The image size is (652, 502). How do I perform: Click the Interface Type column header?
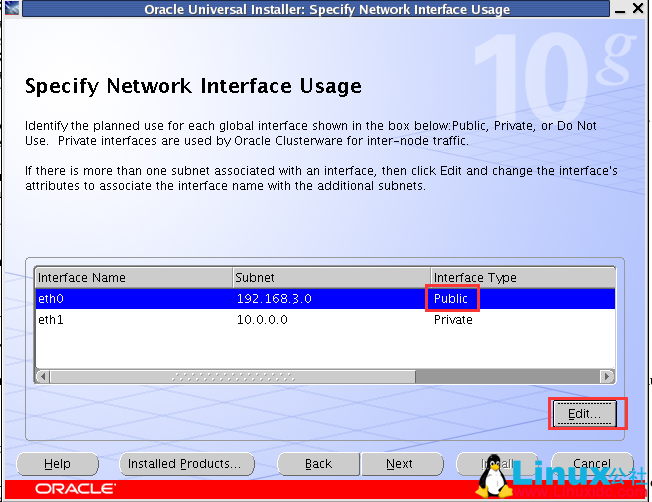coord(523,277)
